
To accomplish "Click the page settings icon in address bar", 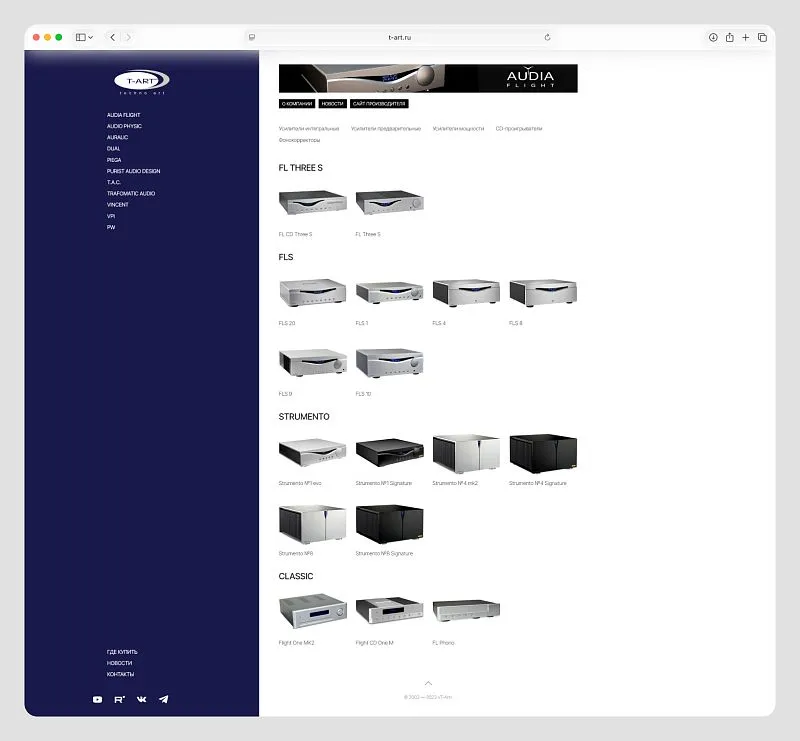I will 252,37.
